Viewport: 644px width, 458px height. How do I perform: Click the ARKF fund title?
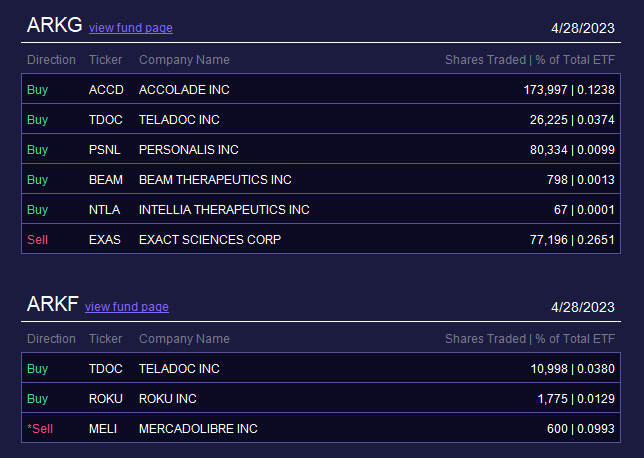tap(53, 304)
